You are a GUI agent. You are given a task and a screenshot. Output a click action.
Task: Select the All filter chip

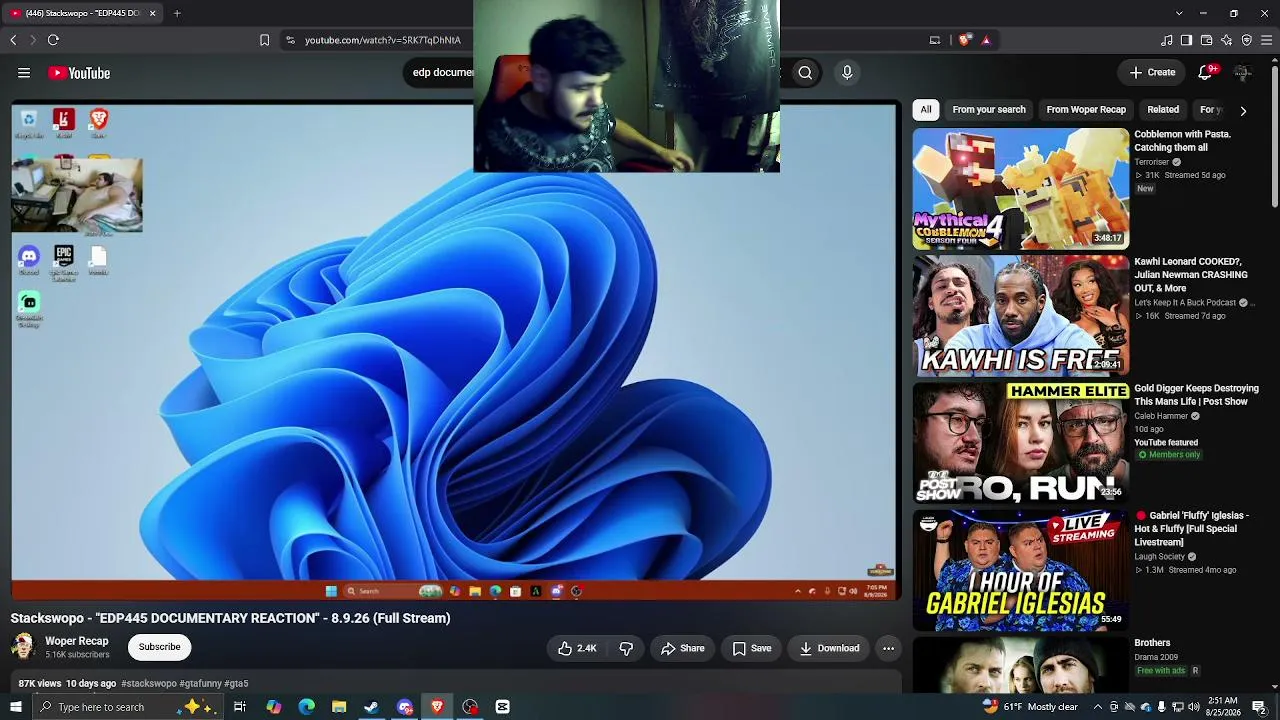point(926,110)
